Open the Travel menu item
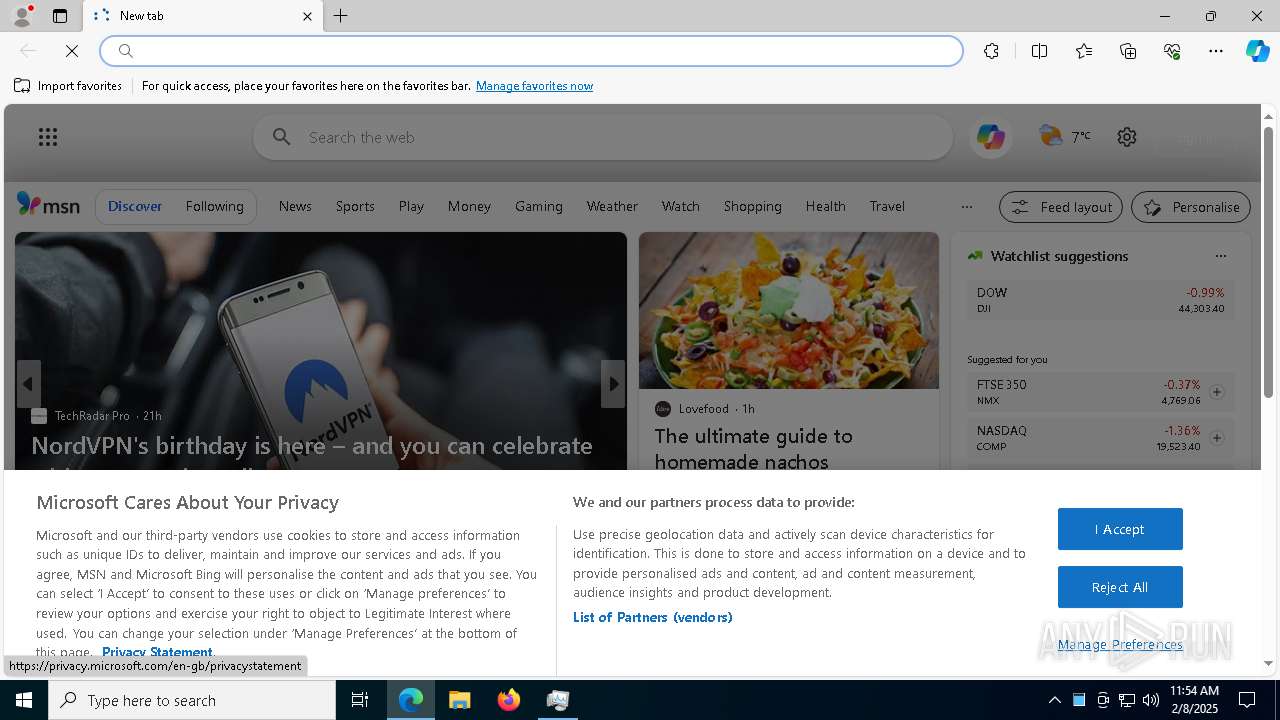 click(x=887, y=206)
